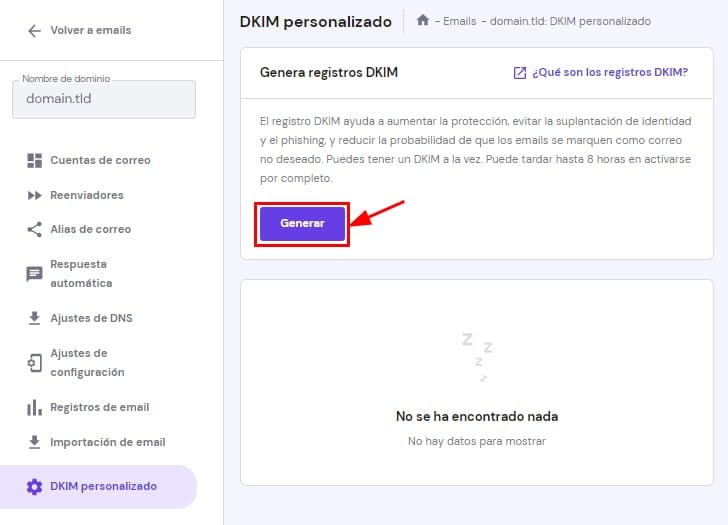728x525 pixels.
Task: Click the DKIM personalizado gear icon
Action: pos(34,487)
